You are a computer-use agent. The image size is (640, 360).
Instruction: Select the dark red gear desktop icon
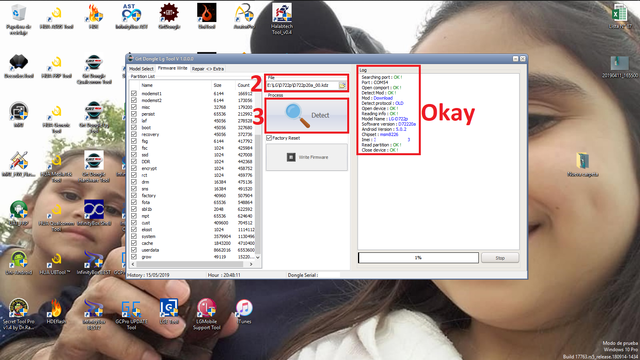coord(169,17)
